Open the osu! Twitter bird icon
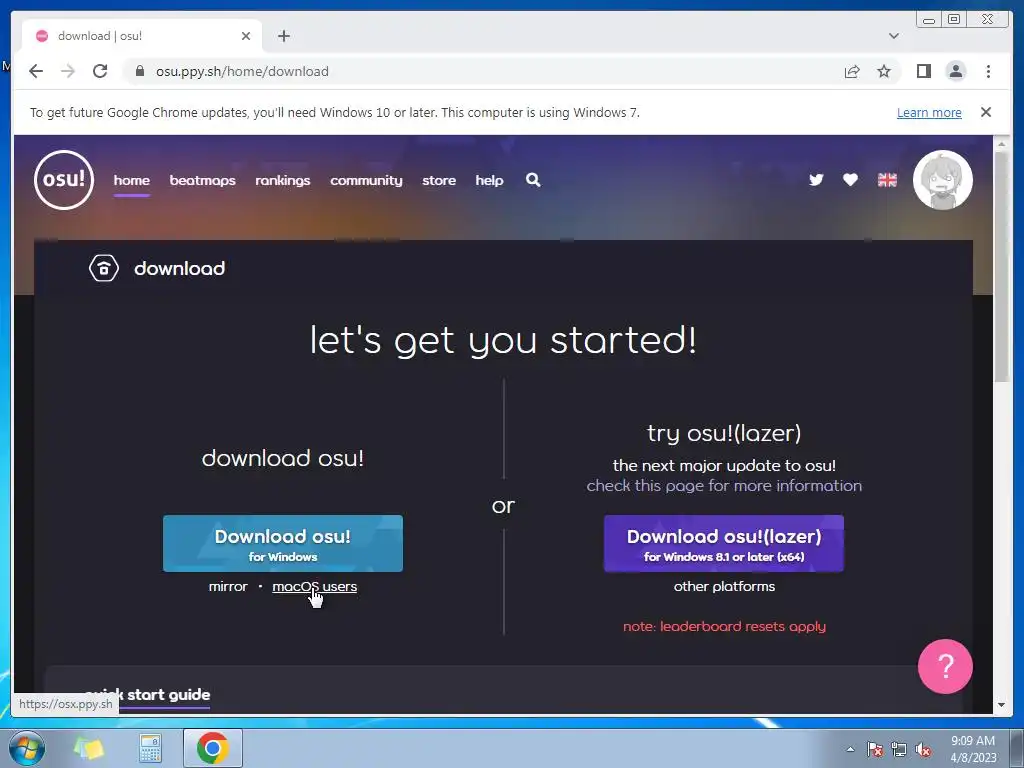Image resolution: width=1024 pixels, height=768 pixels. pos(816,180)
